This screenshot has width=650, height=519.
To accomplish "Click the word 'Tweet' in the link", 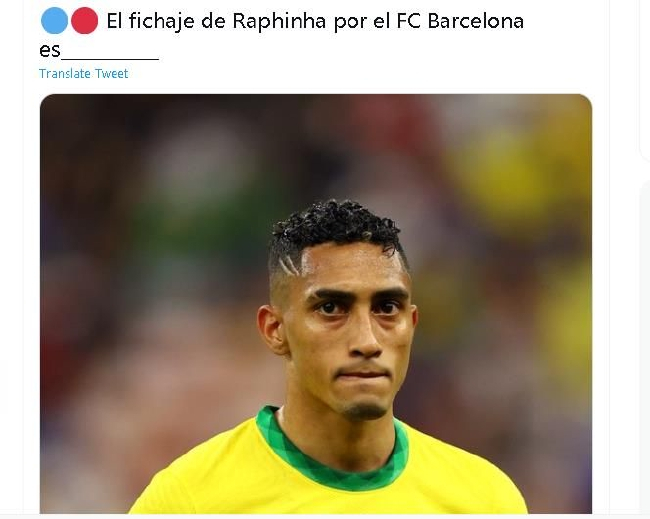I will 112,74.
